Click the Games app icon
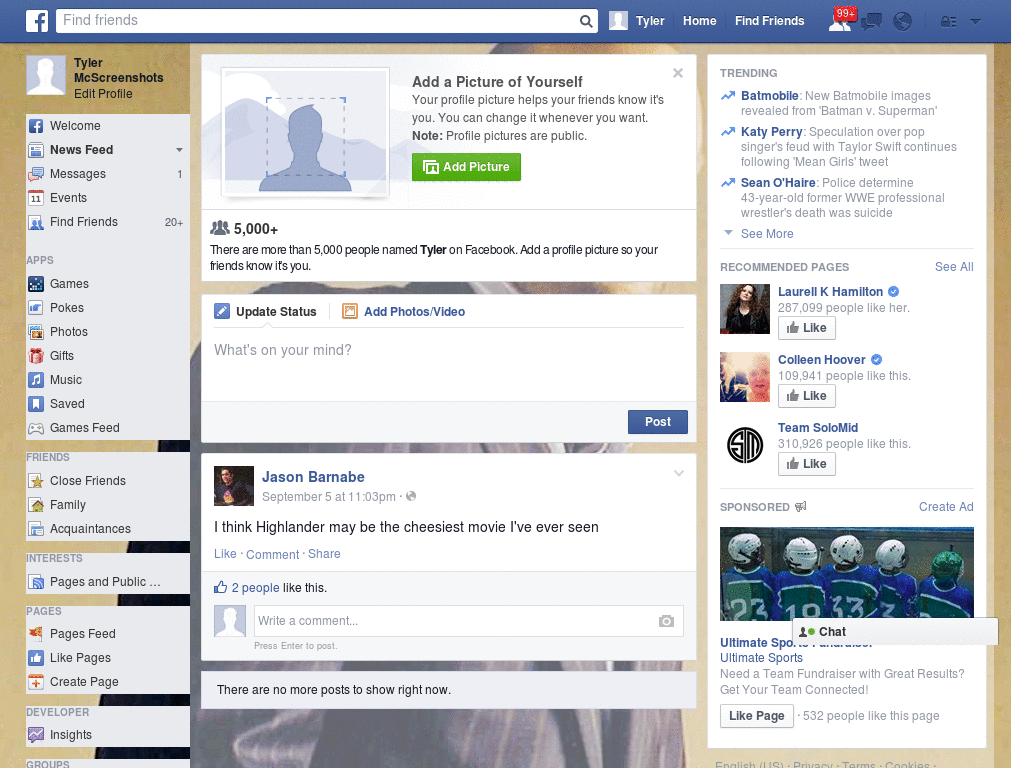Image resolution: width=1024 pixels, height=768 pixels. click(36, 284)
